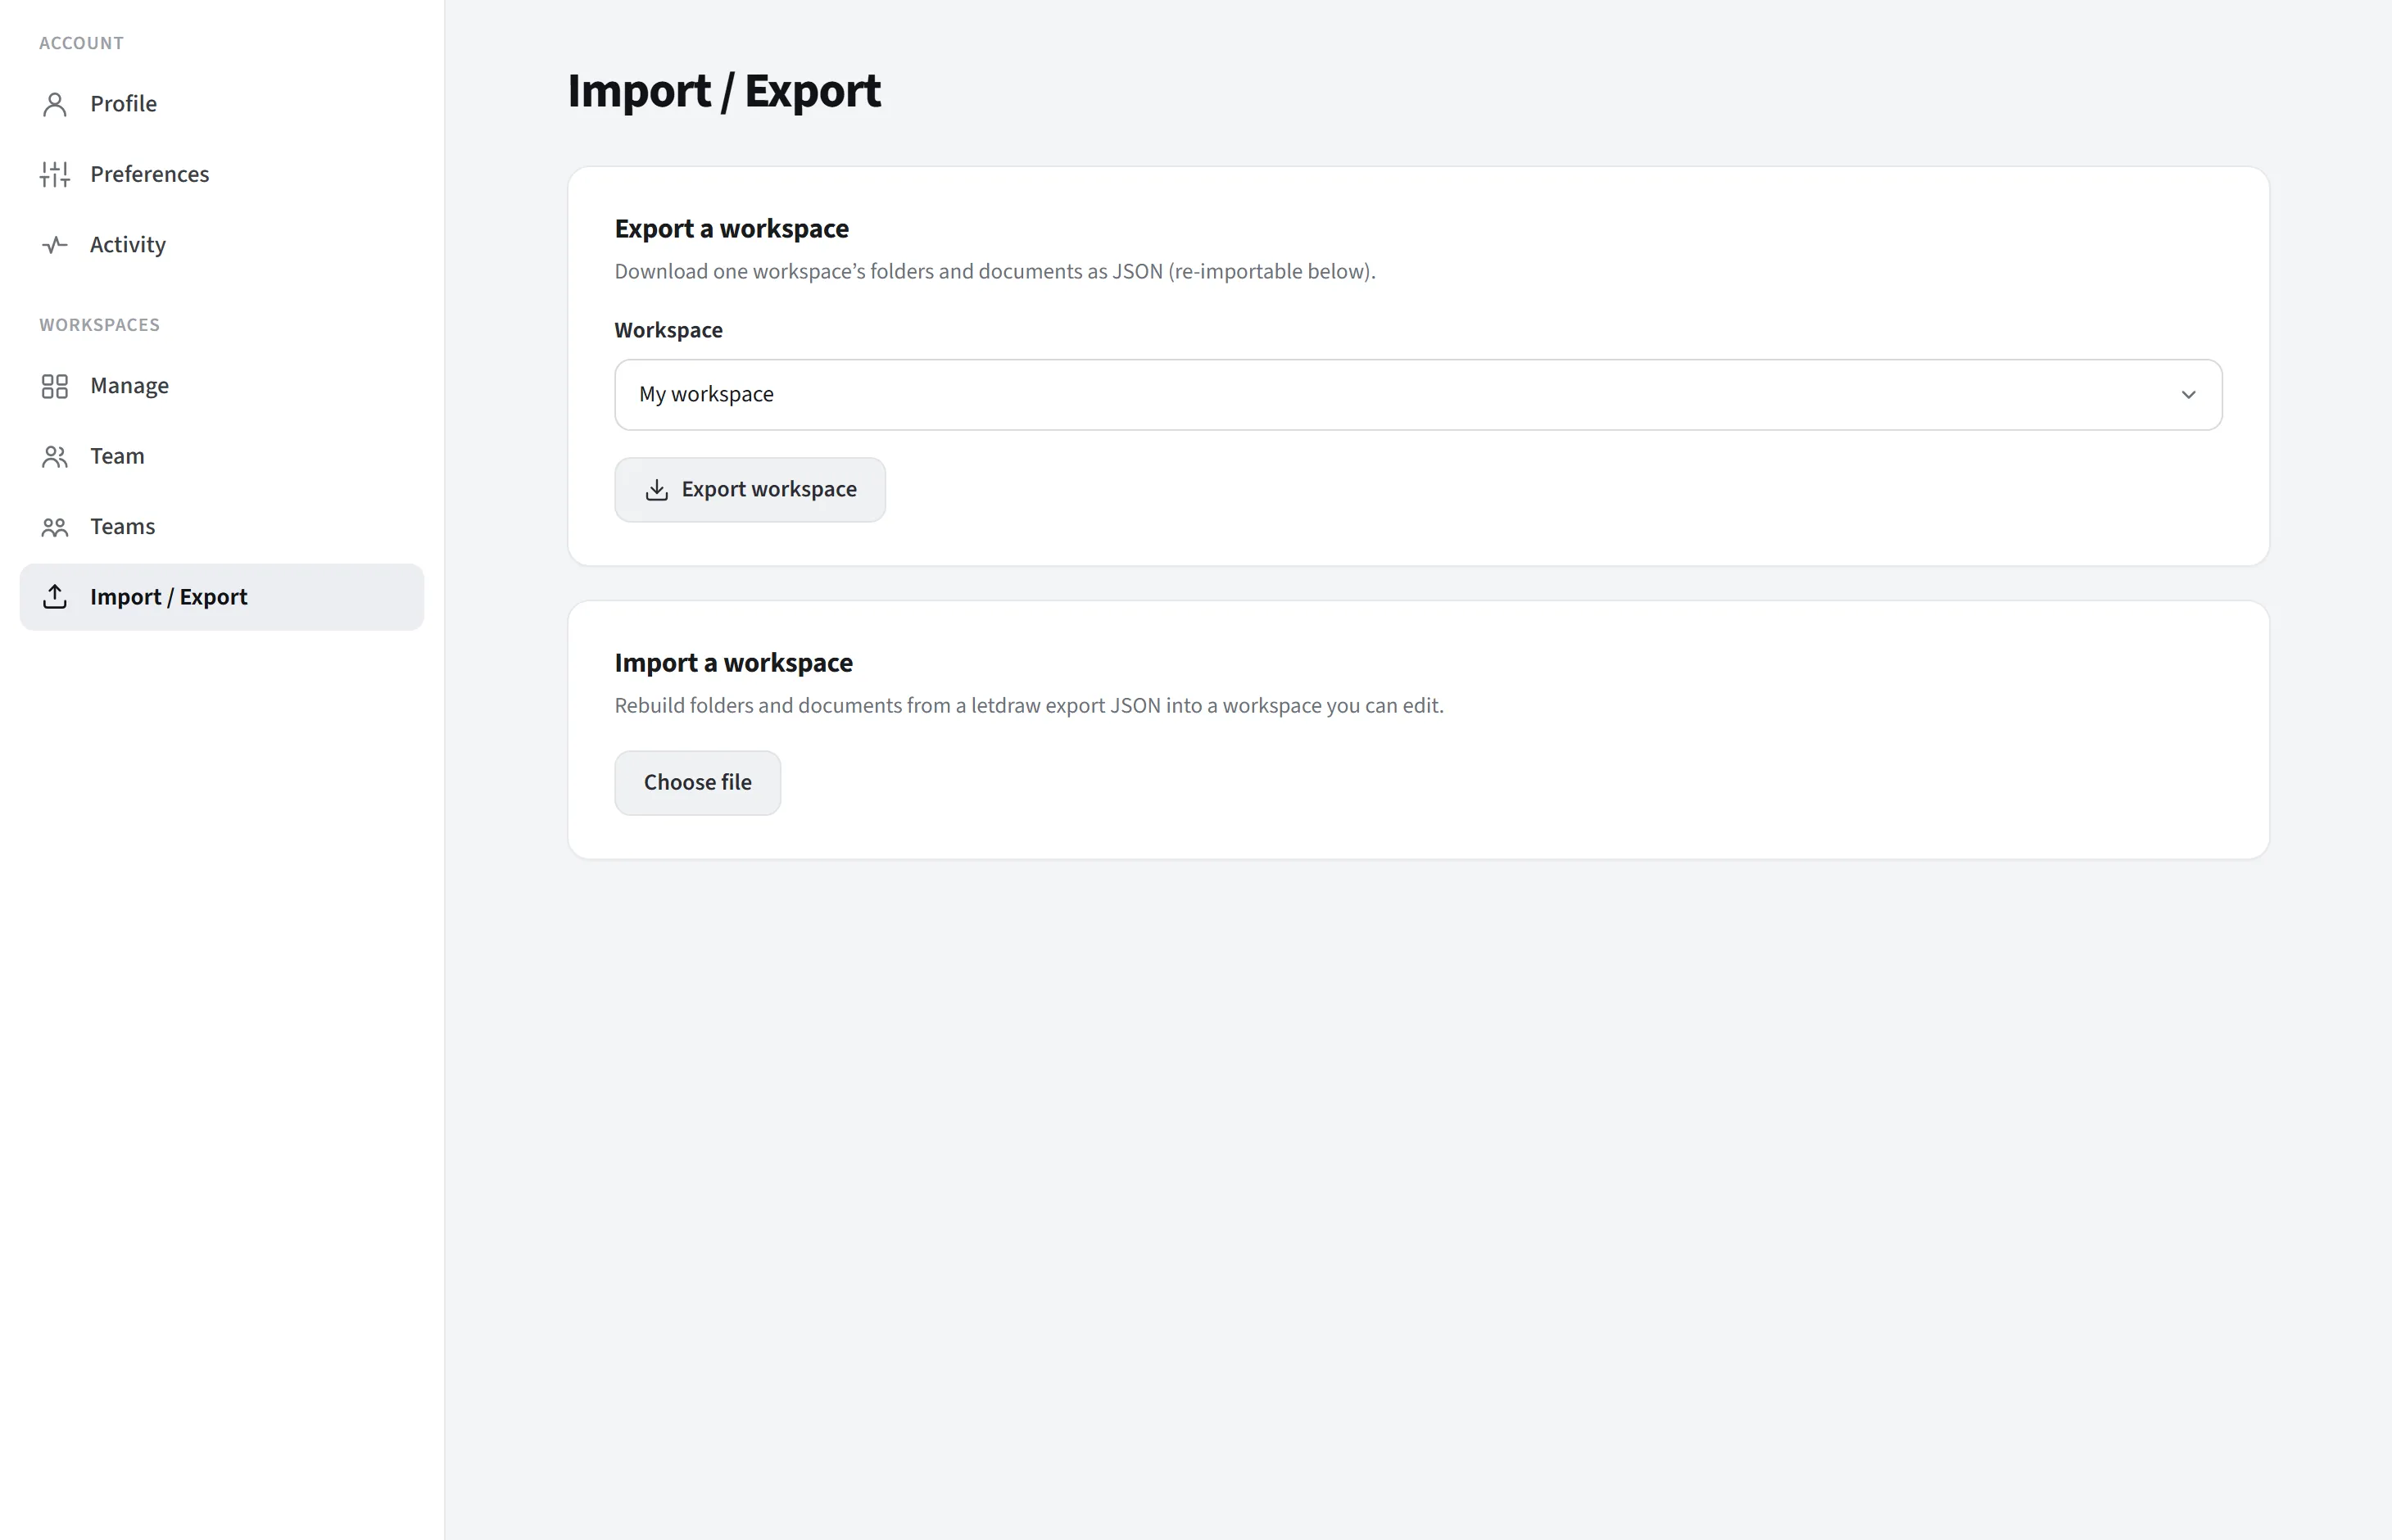Image resolution: width=2392 pixels, height=1540 pixels.
Task: Click the Preferences sliders icon
Action: [x=55, y=174]
